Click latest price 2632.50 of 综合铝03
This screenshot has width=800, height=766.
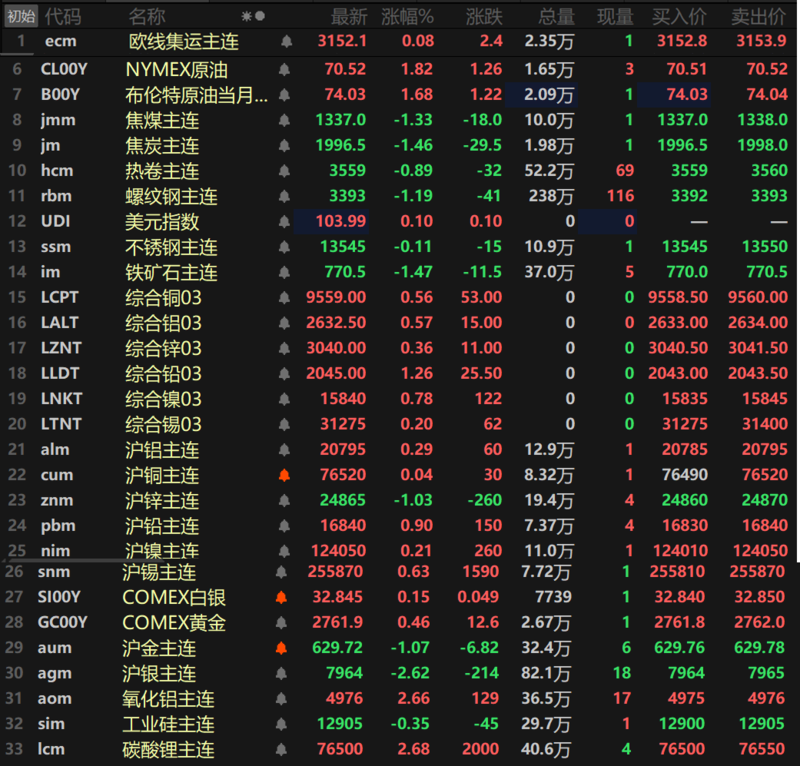(x=336, y=323)
